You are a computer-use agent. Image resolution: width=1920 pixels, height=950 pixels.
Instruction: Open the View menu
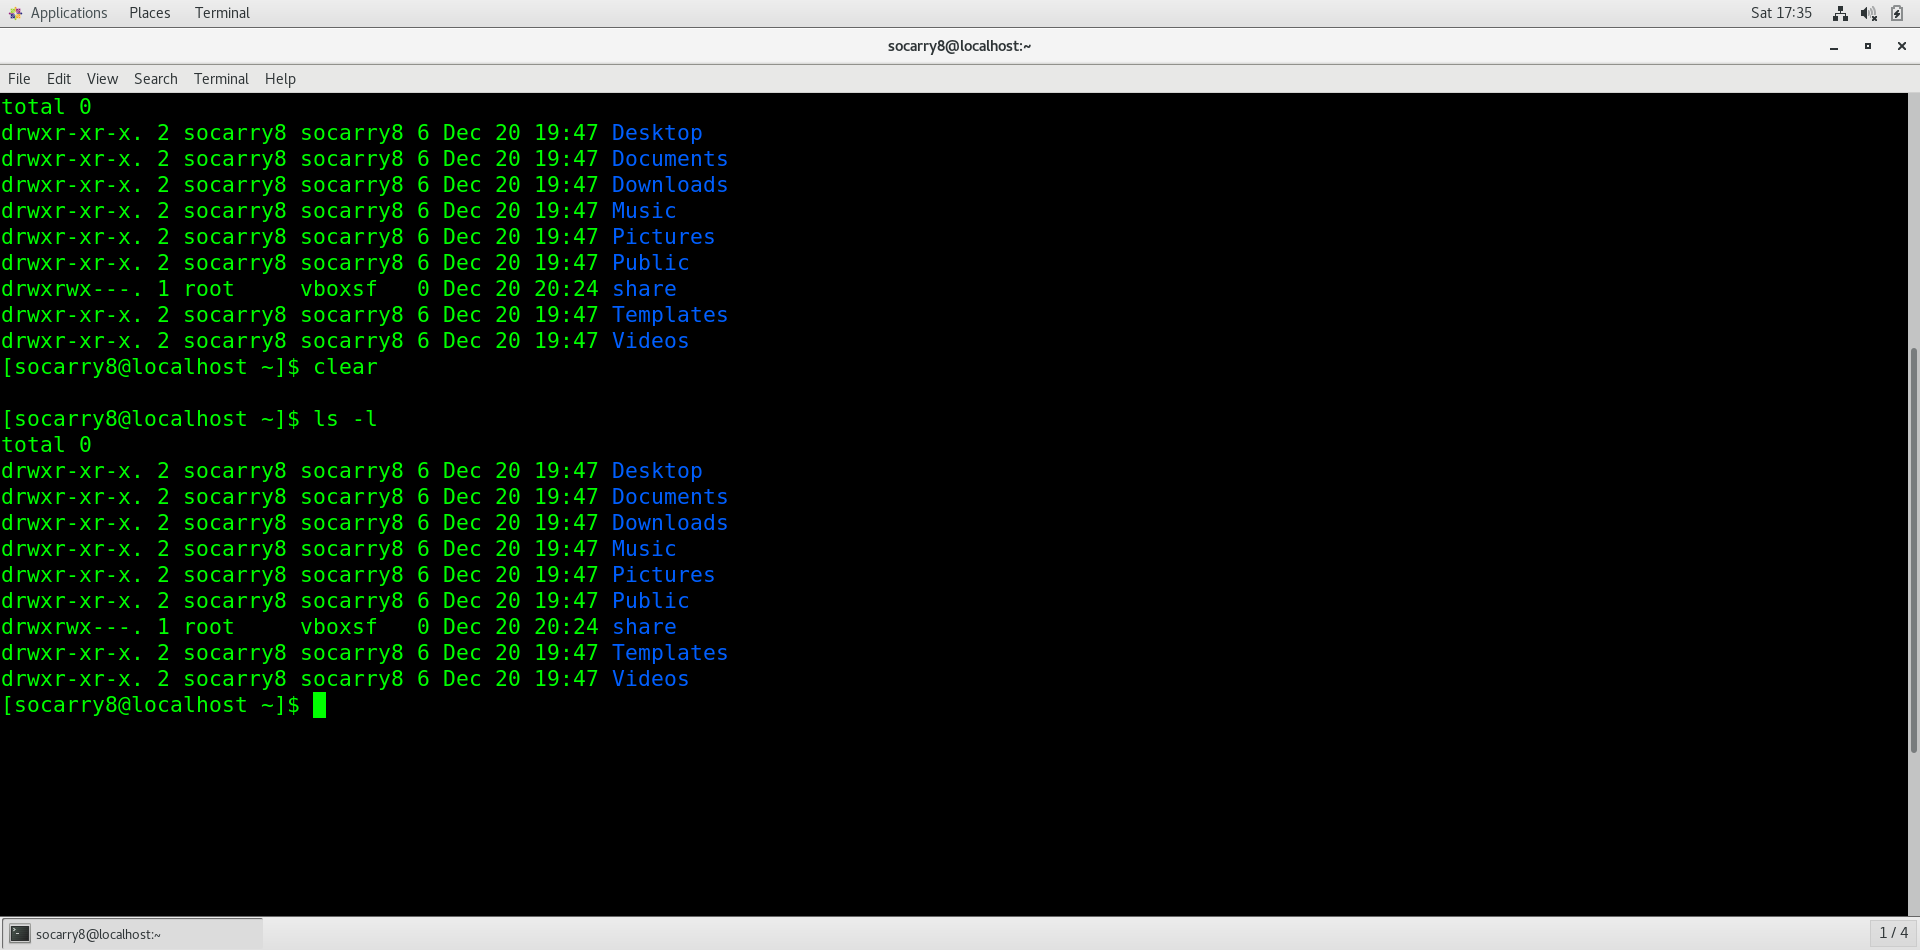click(102, 79)
